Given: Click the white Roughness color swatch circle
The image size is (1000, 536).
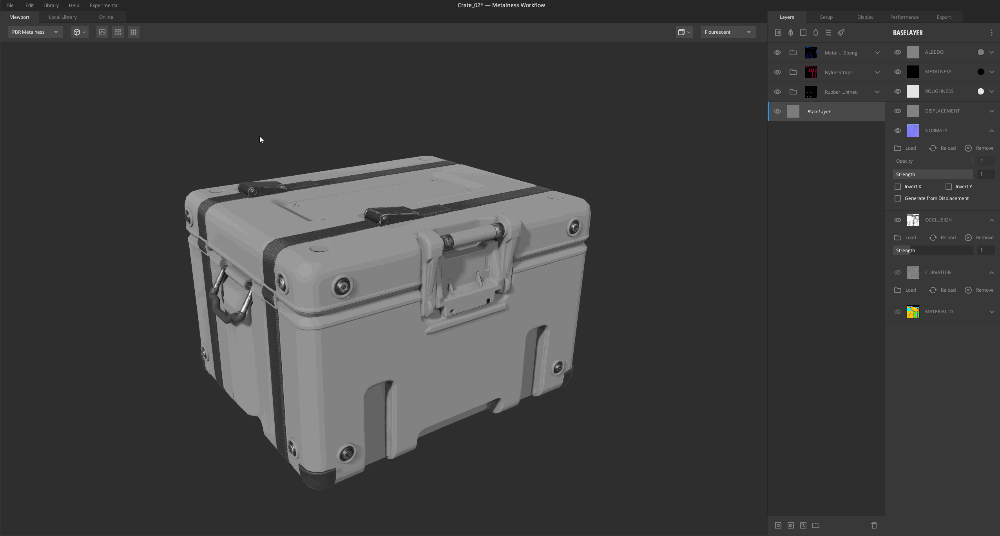Looking at the screenshot, I should coord(980,91).
